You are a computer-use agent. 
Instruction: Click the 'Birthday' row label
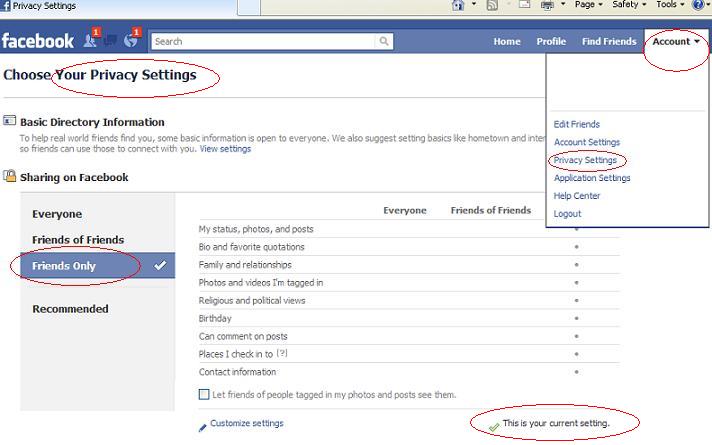(x=215, y=318)
